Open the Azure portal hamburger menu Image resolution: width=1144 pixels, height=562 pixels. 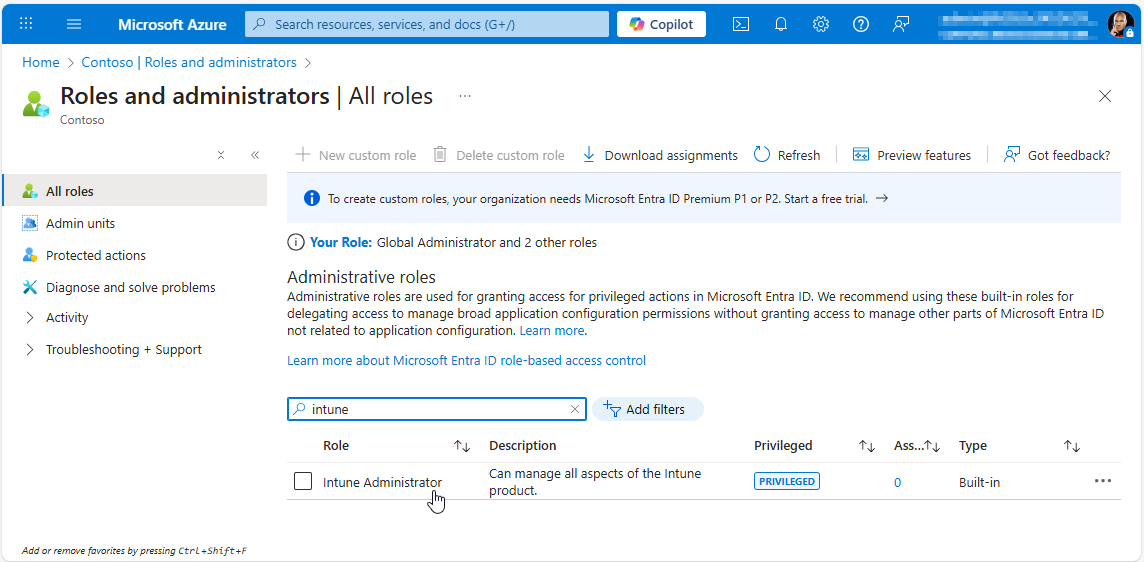click(74, 24)
